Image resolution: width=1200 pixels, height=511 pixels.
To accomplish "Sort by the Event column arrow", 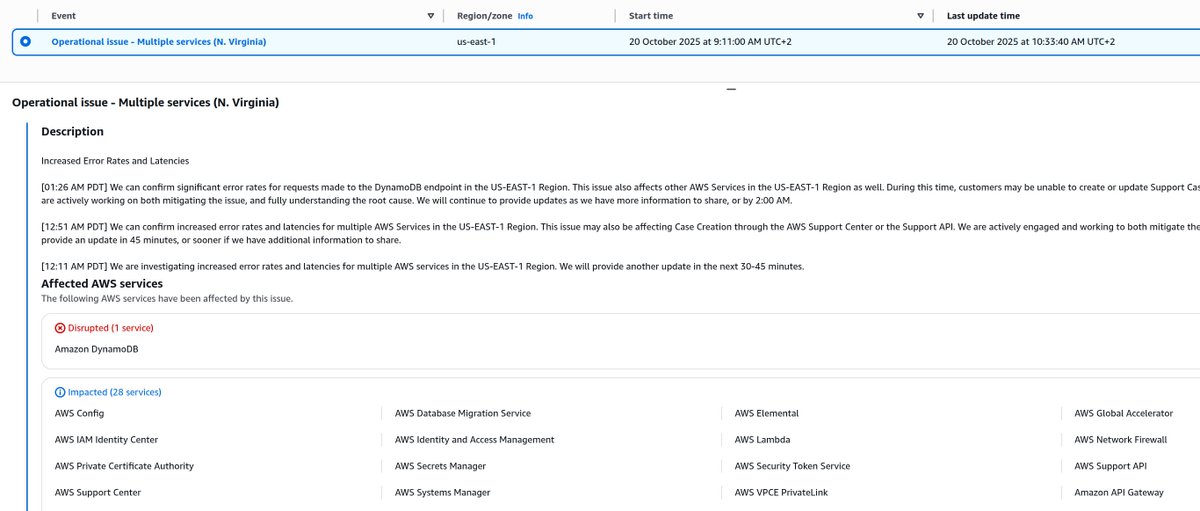I will 431,16.
